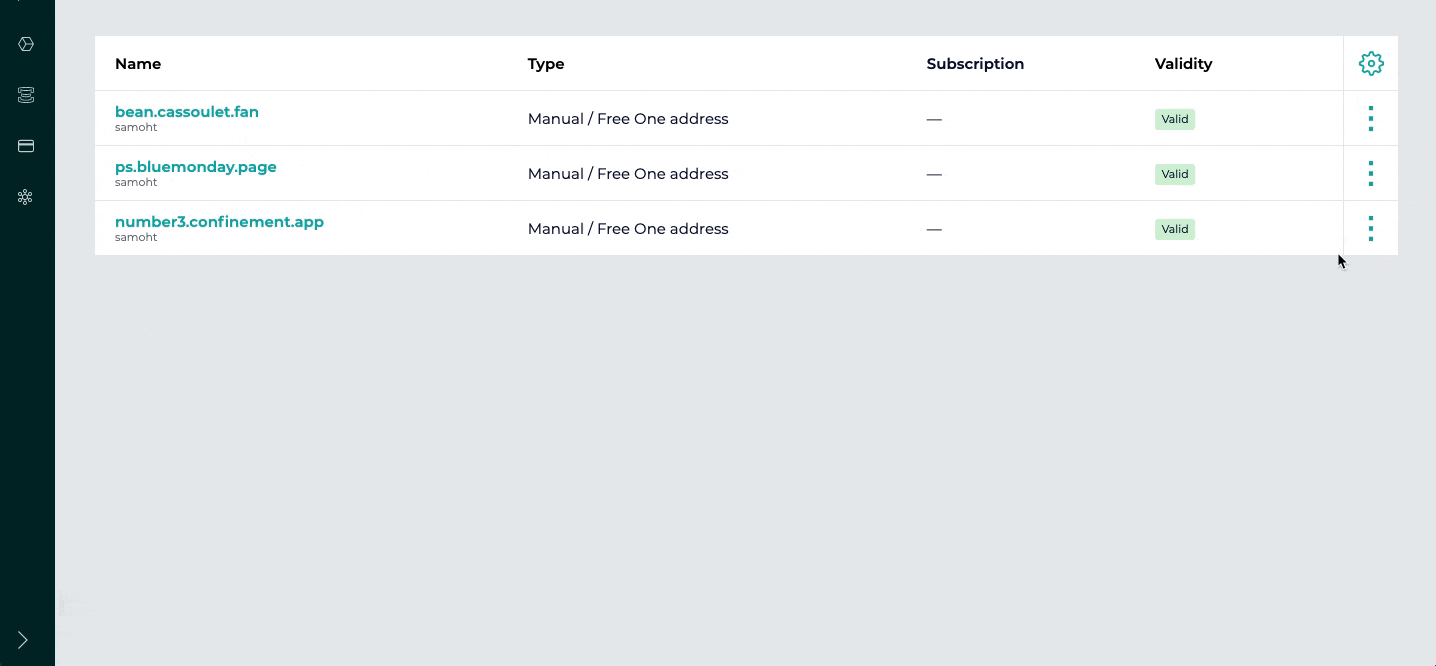
Task: Click the flower-shaped cluster icon in sidebar
Action: pos(26,197)
